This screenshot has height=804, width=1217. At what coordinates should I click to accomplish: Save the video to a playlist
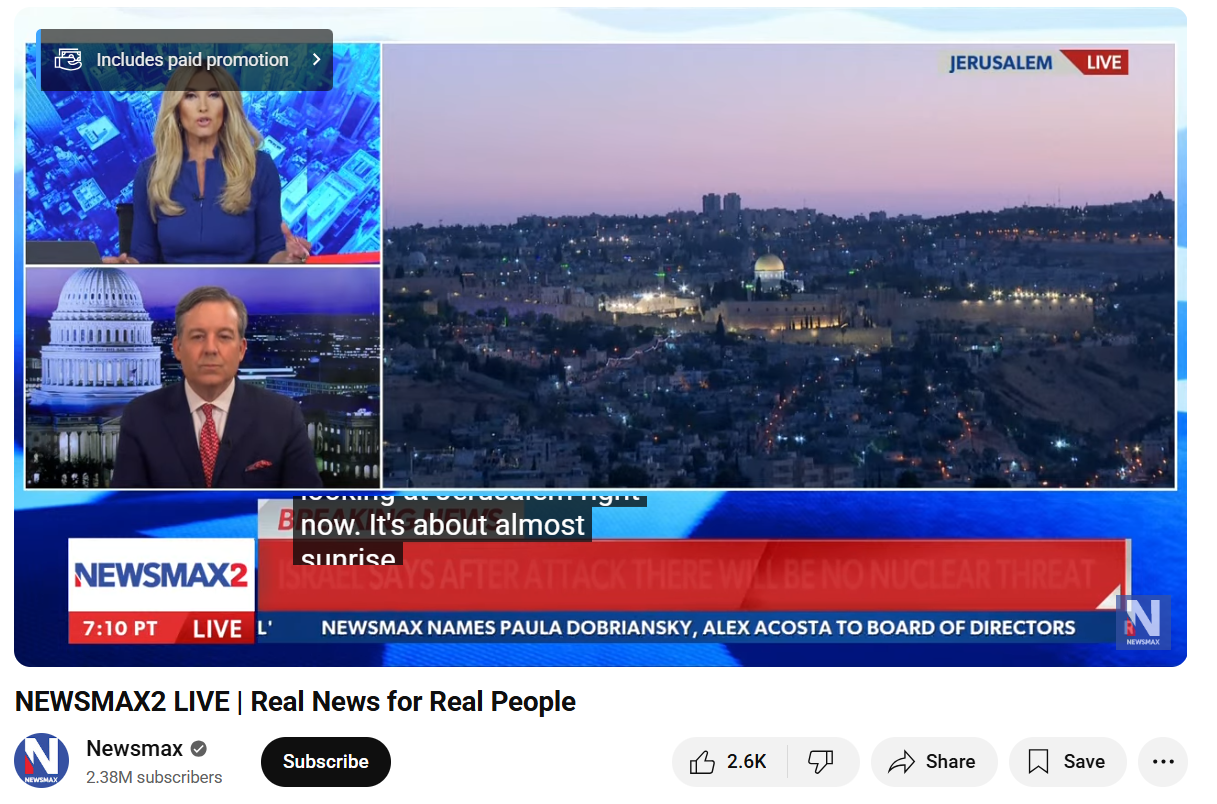click(1067, 762)
